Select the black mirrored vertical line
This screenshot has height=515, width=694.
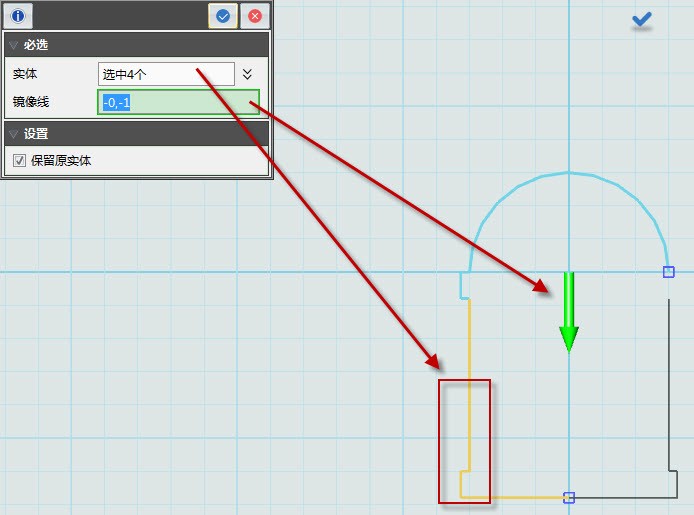click(669, 380)
